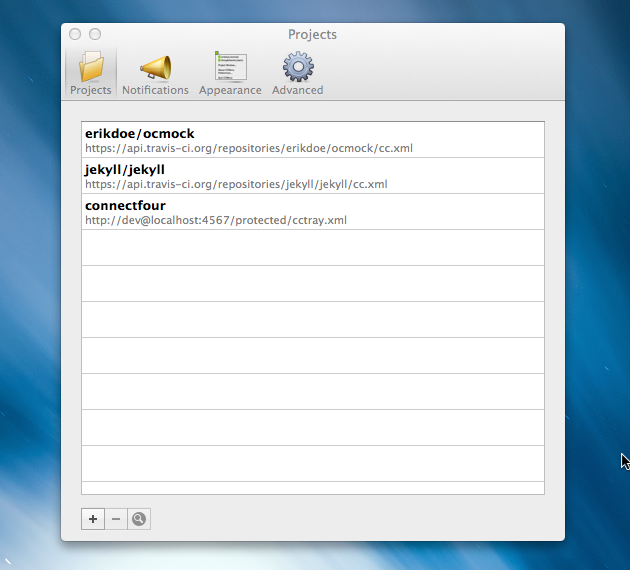Click the first window control button

(x=75, y=34)
